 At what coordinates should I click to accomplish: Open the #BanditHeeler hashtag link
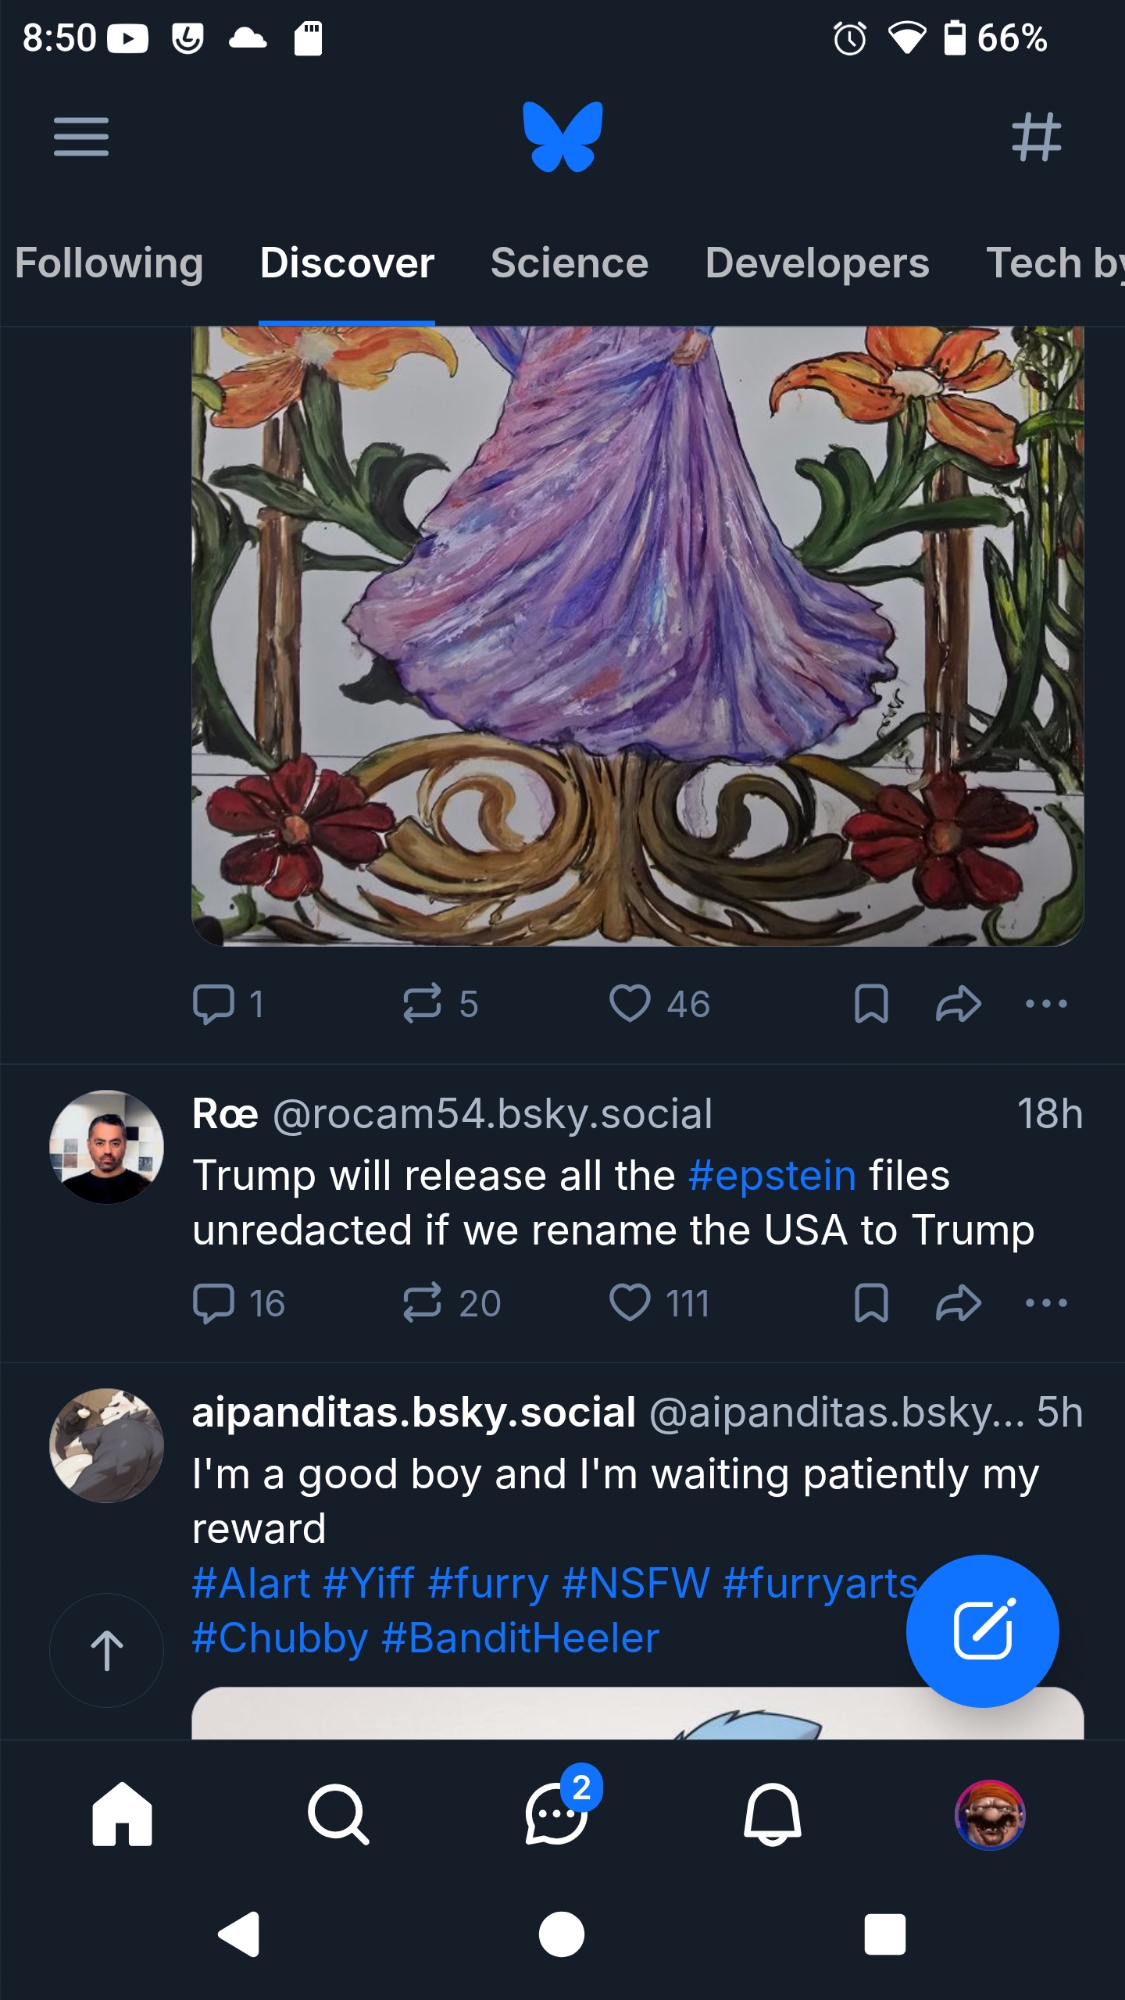click(520, 1638)
